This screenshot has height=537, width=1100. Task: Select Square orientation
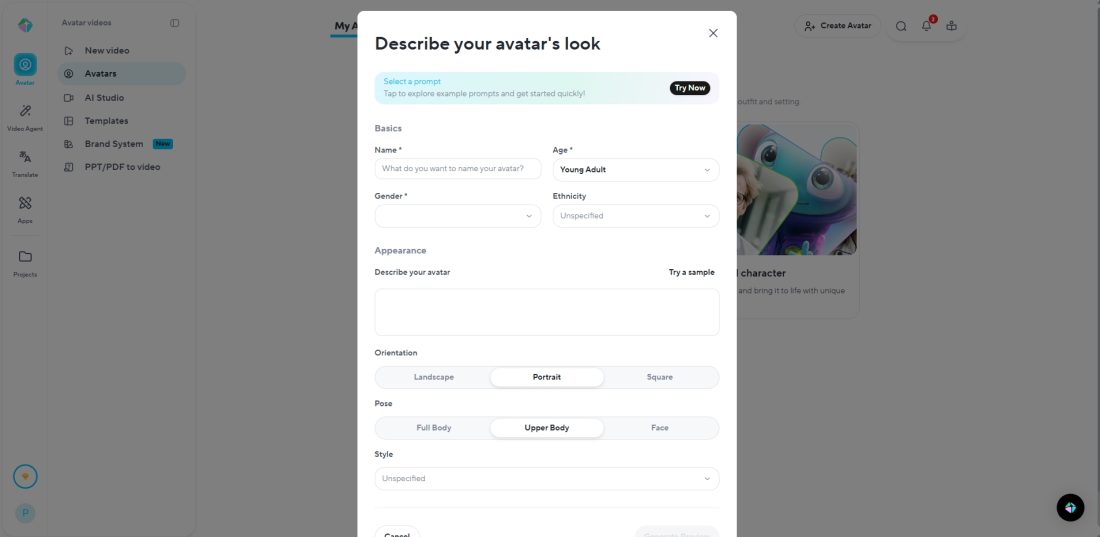click(x=660, y=377)
